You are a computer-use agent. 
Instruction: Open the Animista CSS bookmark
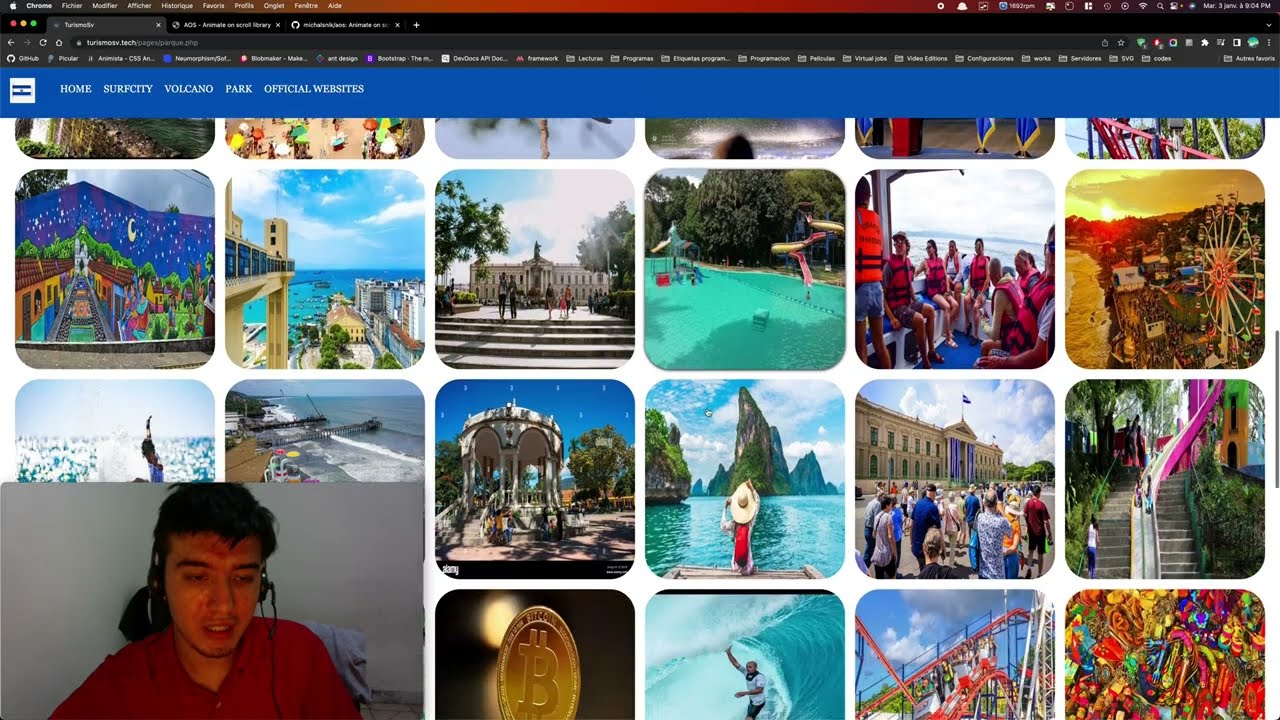click(120, 58)
